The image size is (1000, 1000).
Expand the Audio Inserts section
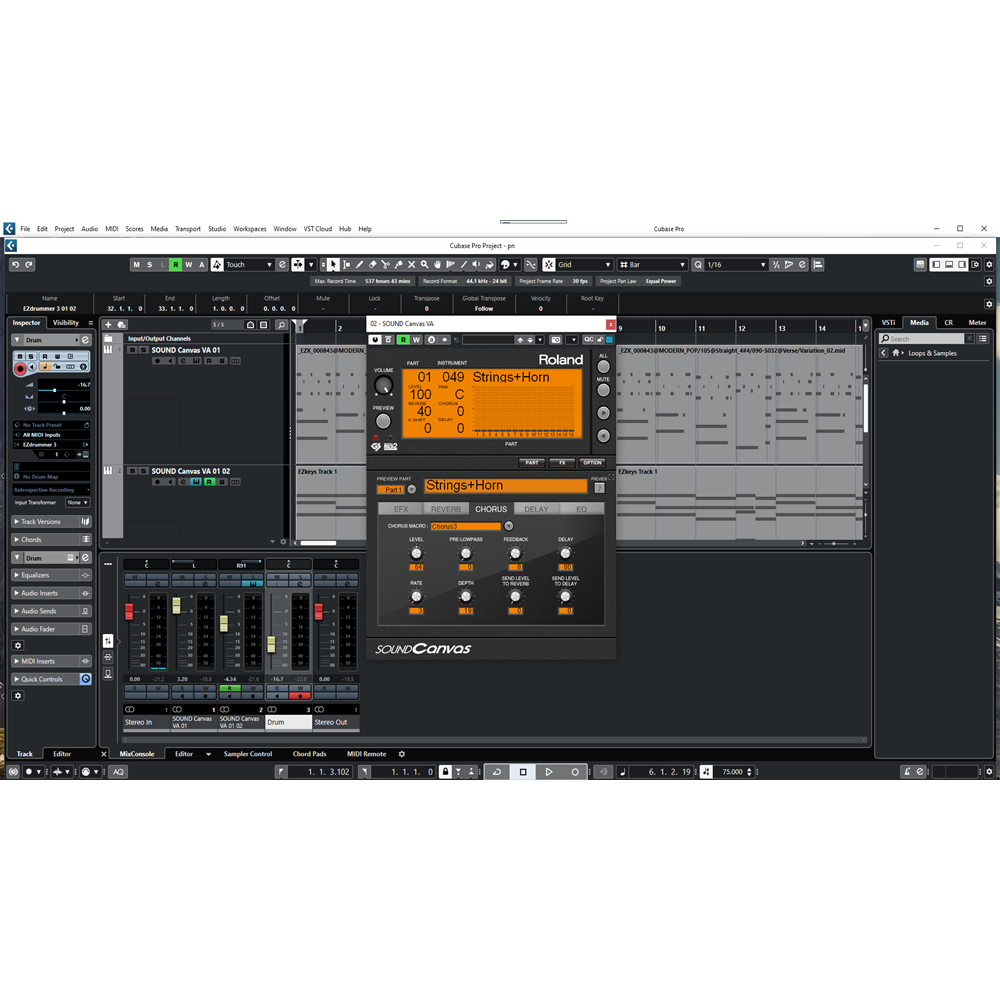pos(51,593)
